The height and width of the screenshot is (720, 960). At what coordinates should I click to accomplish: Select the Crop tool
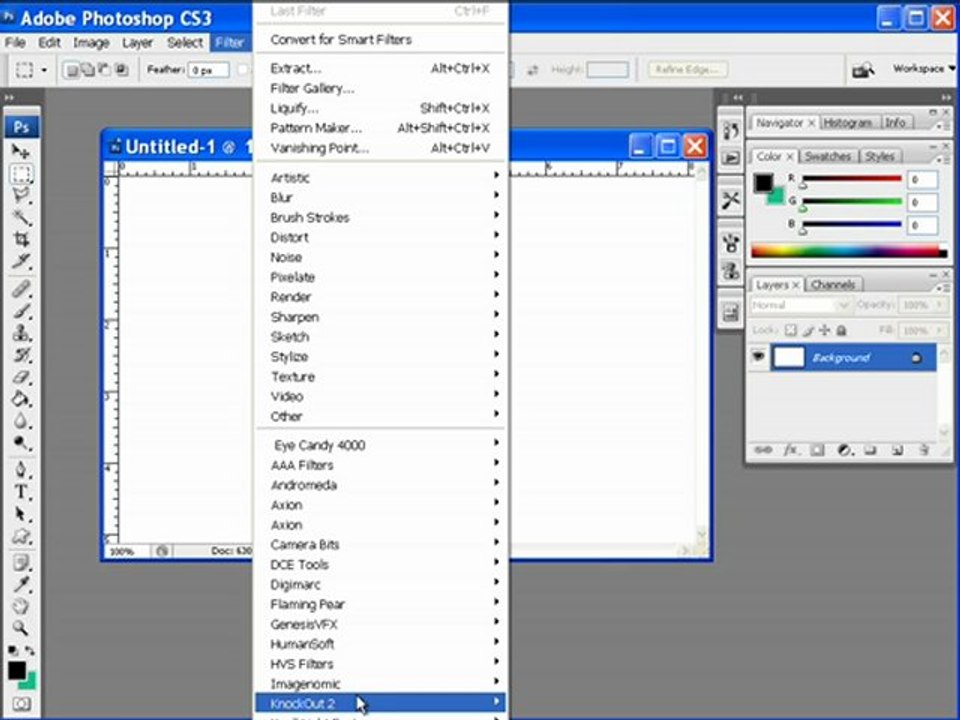click(21, 239)
